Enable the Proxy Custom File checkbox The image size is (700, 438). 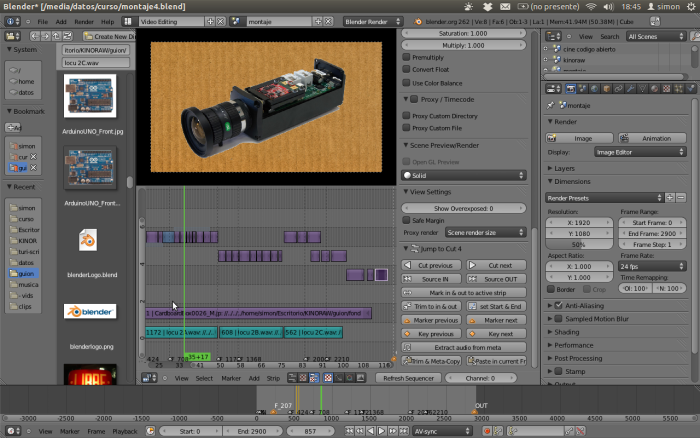point(406,128)
